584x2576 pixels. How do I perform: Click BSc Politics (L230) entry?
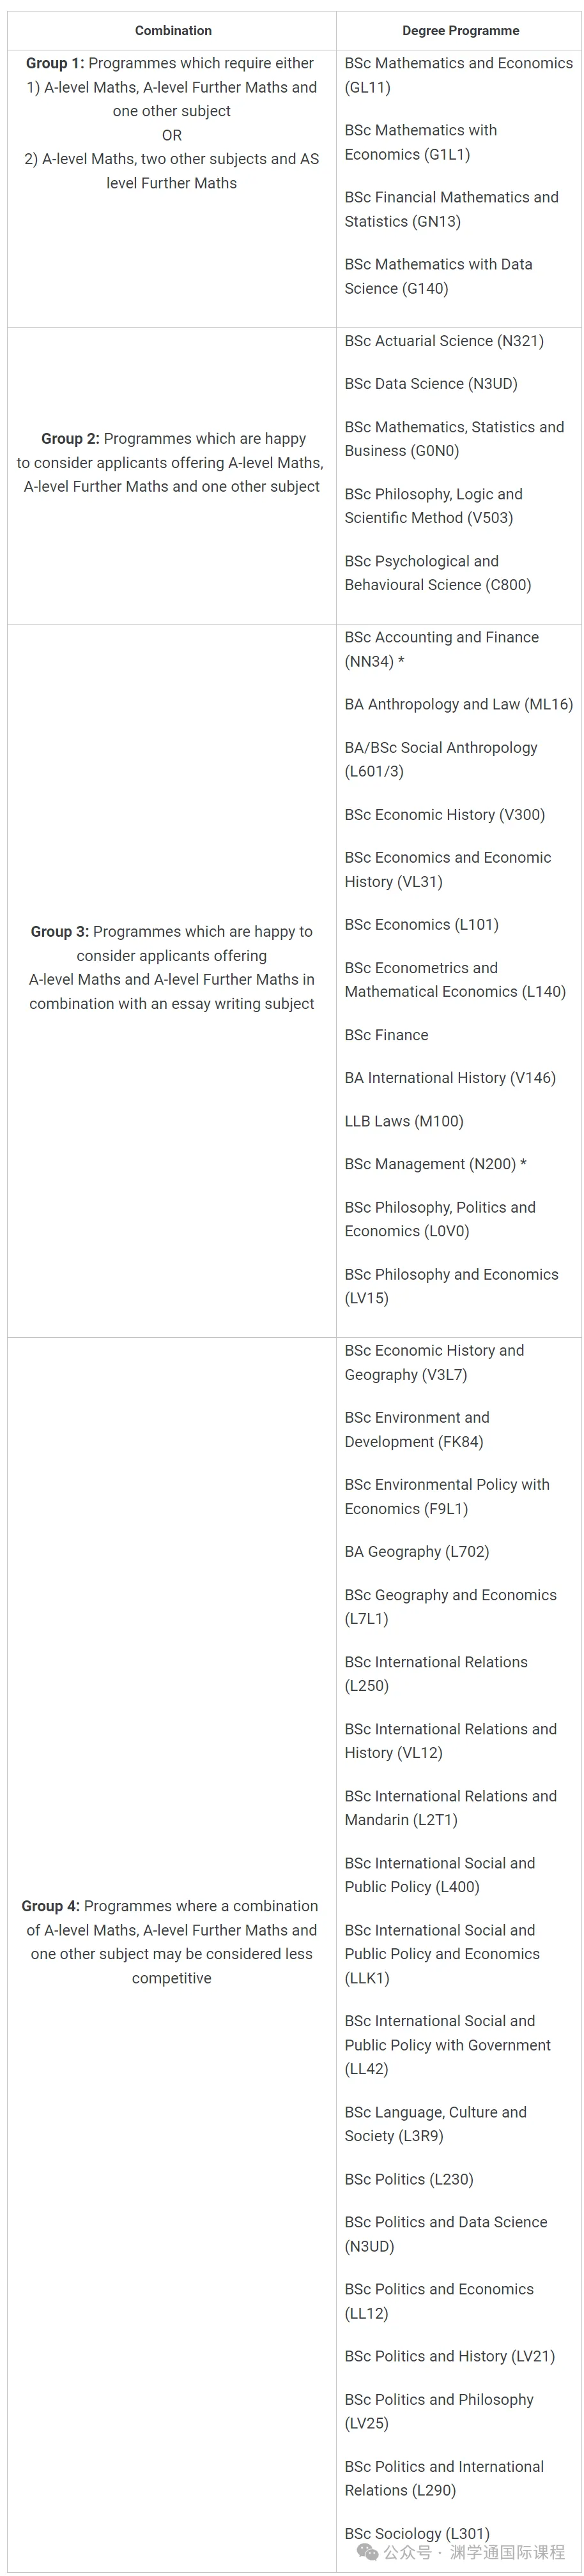coord(409,2180)
